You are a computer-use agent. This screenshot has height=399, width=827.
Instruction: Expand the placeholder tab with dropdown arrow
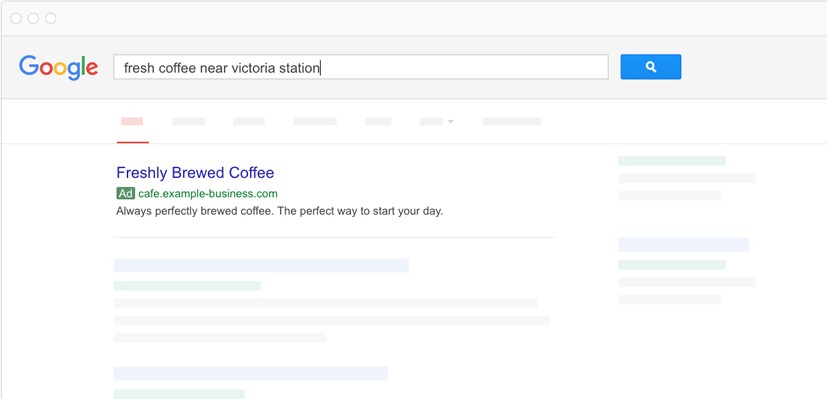click(437, 122)
